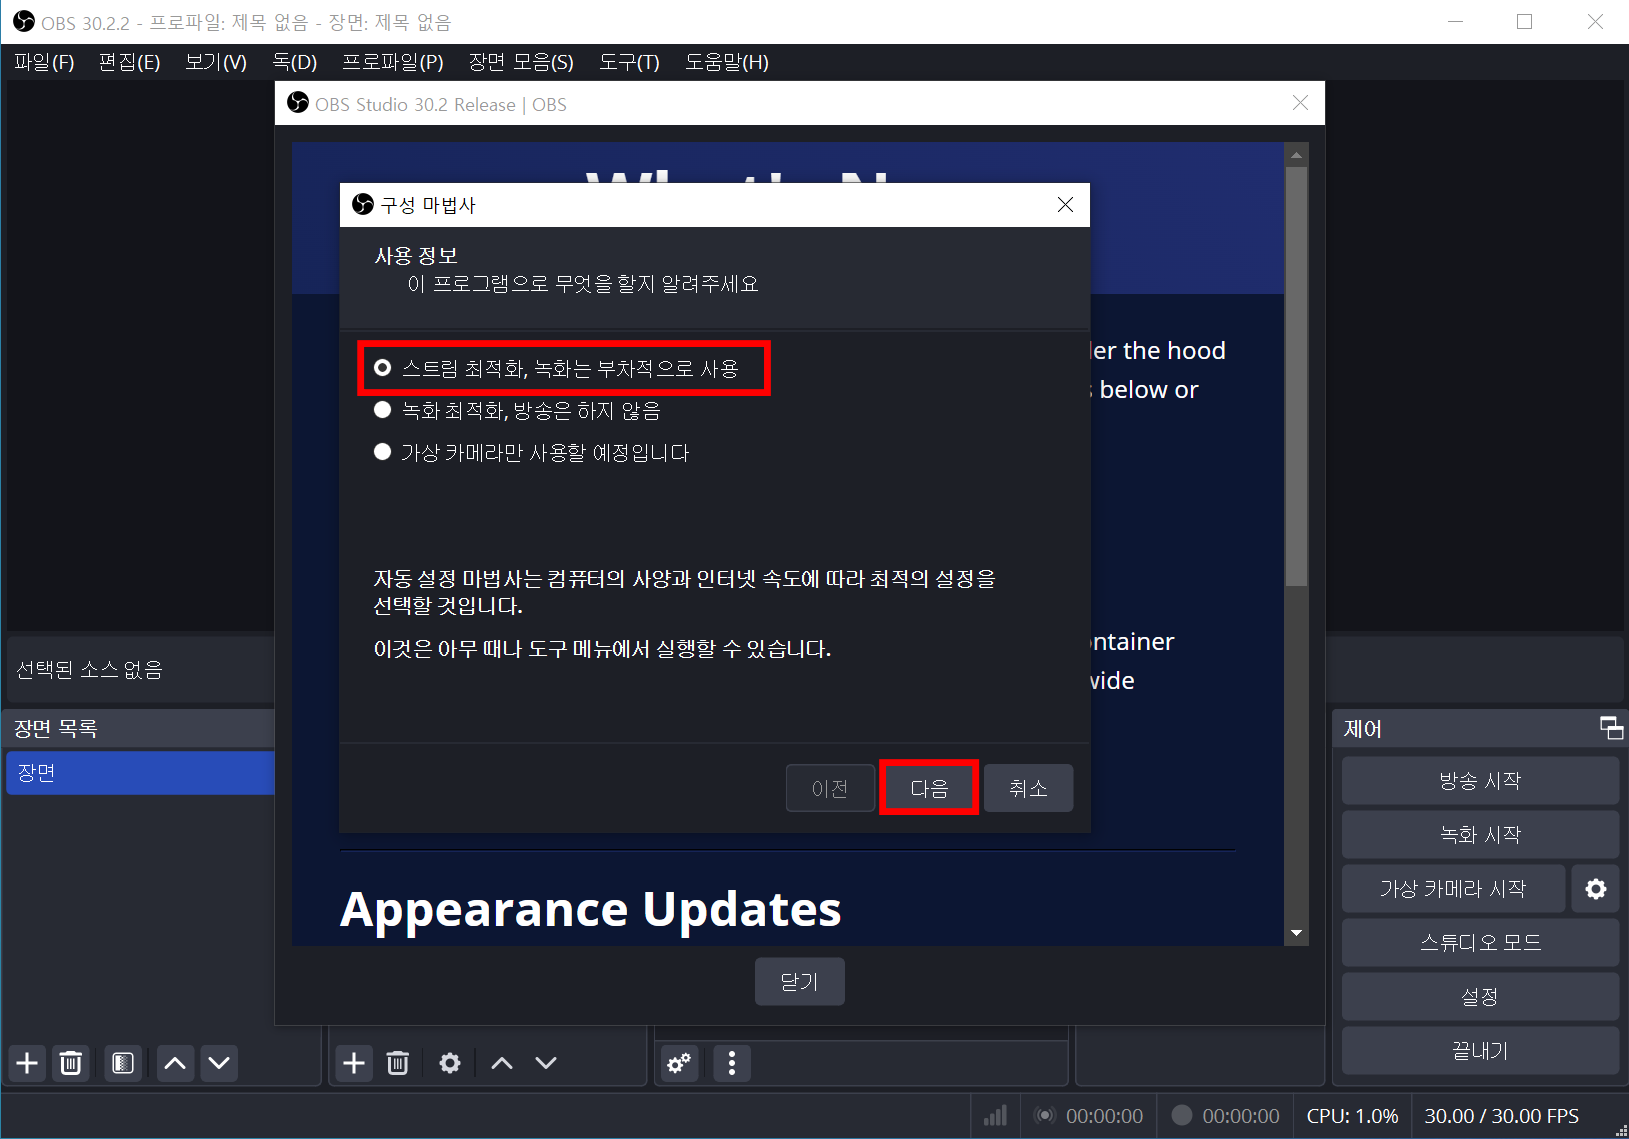Click 끝내기 button
Image resolution: width=1629 pixels, height=1139 pixels.
point(1480,1051)
